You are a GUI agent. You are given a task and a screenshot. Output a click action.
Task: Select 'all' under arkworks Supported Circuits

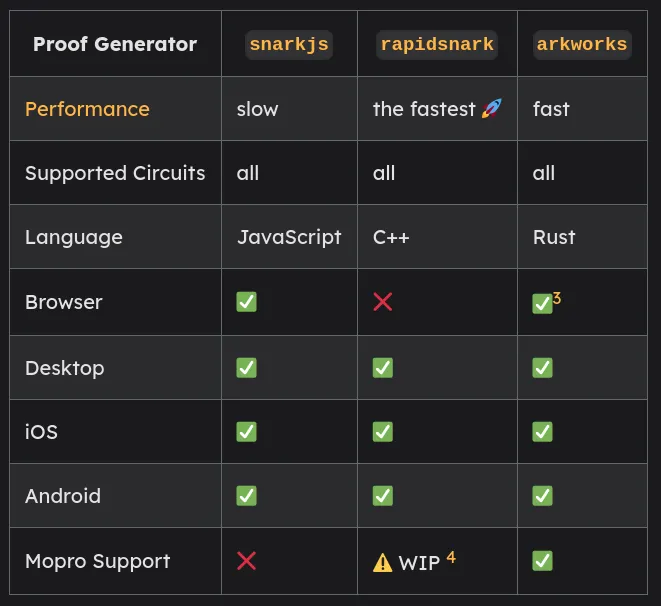(x=544, y=173)
